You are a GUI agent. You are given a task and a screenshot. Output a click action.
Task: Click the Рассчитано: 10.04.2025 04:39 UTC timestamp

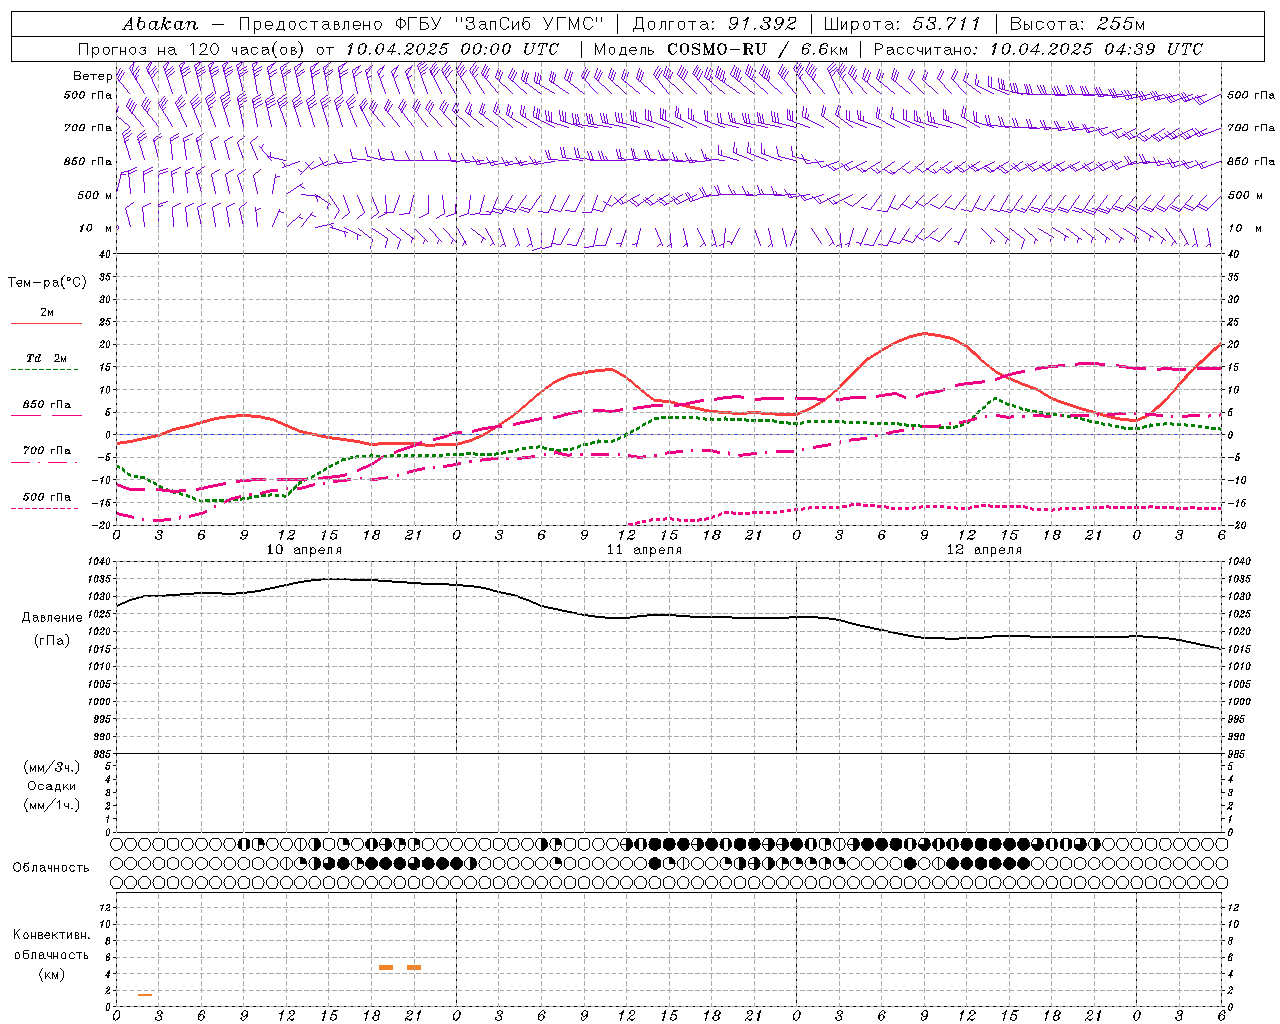1038,49
